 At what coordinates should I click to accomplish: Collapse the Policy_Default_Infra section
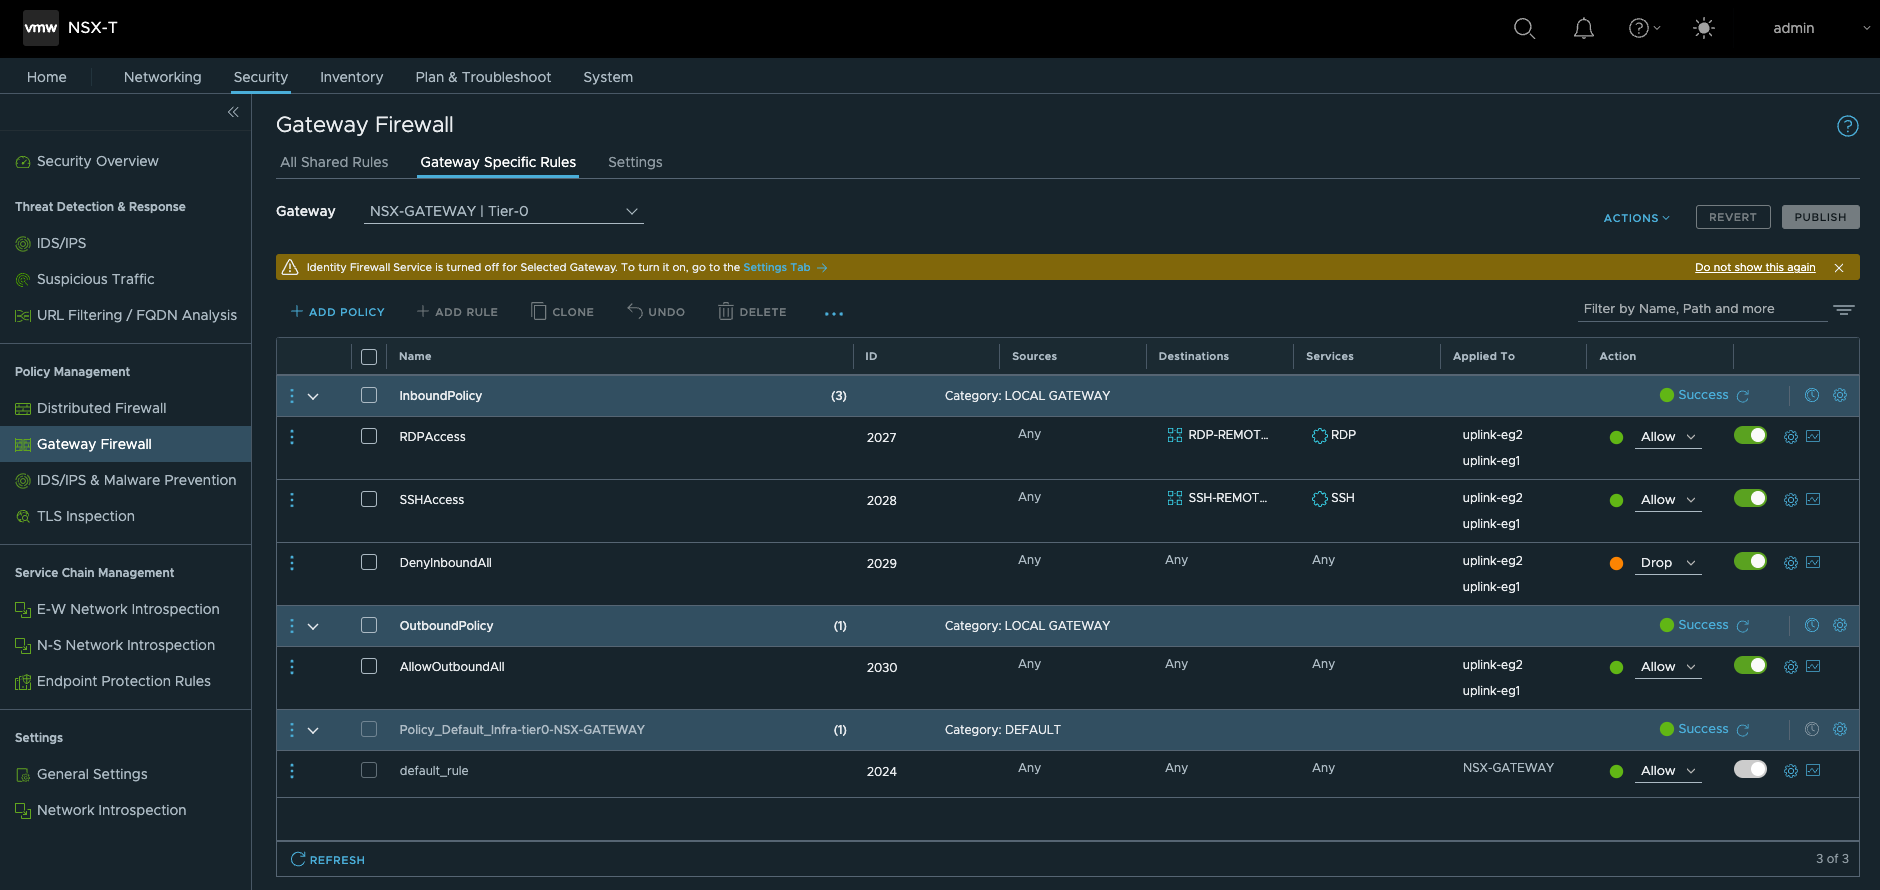click(x=313, y=731)
